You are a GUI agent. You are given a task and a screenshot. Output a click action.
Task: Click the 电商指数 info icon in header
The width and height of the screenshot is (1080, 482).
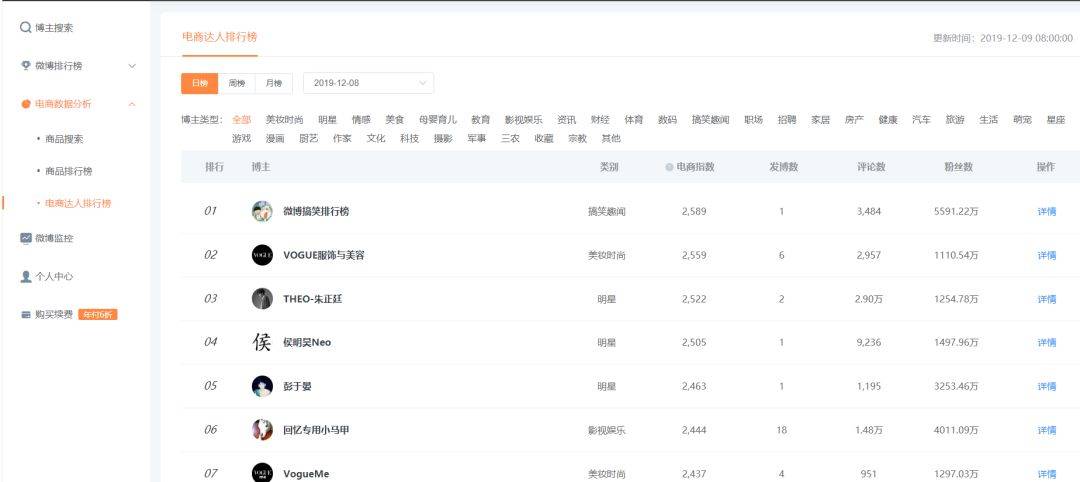pos(669,167)
